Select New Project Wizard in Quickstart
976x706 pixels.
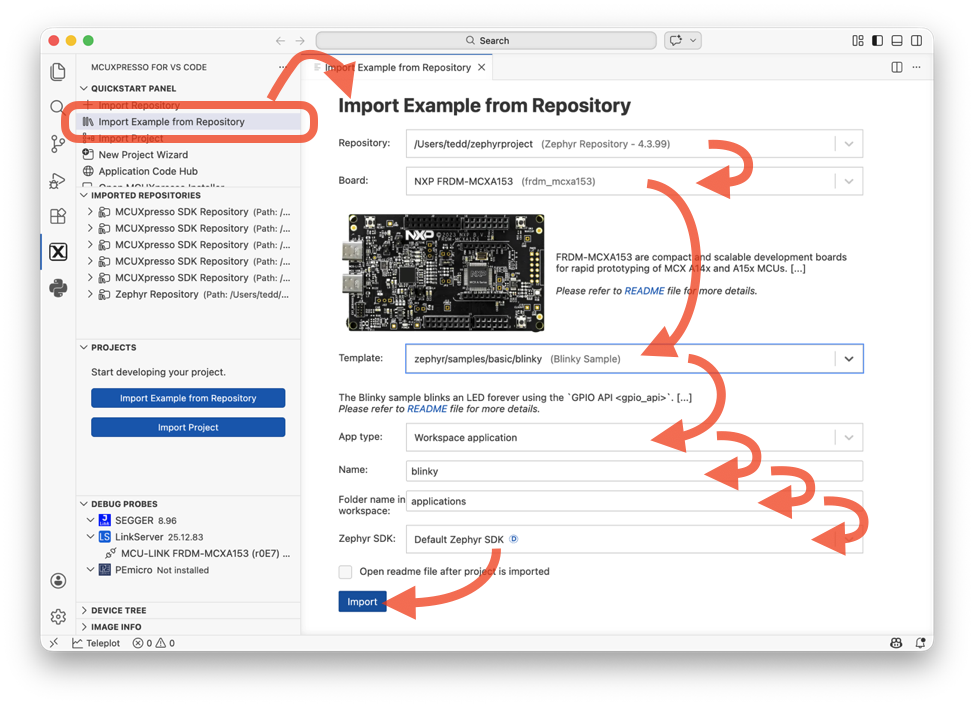188,154
